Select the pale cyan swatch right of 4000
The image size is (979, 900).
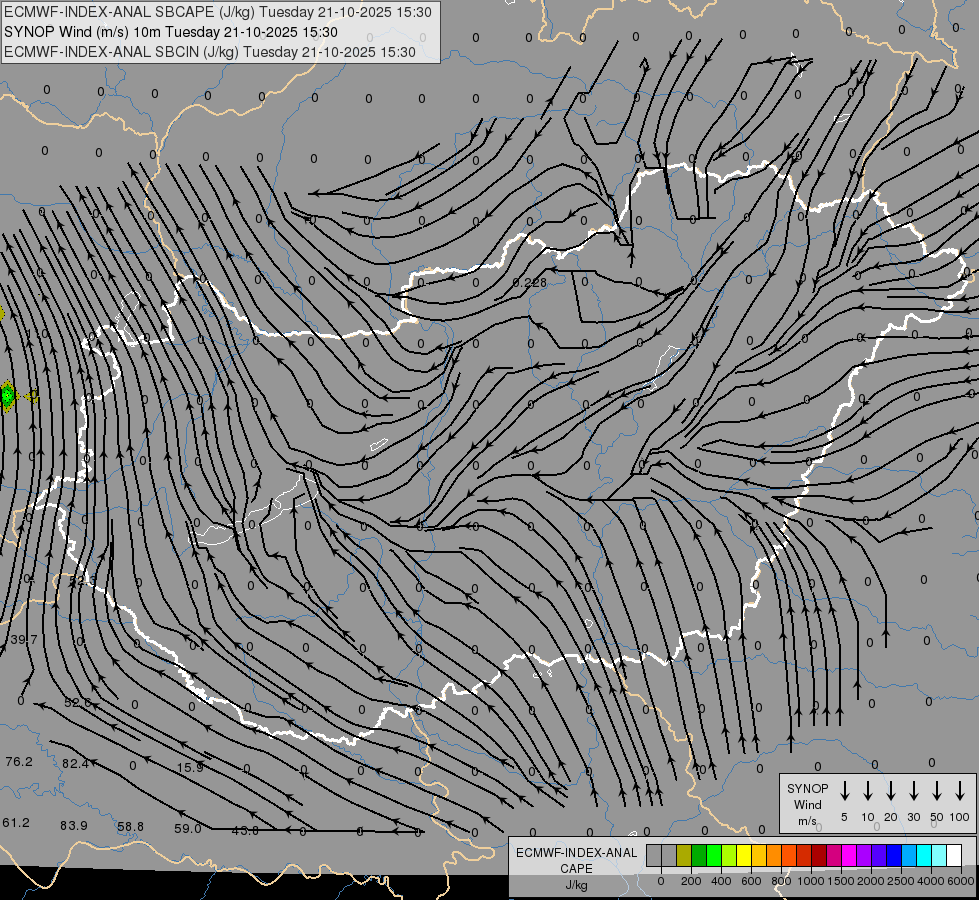940,855
